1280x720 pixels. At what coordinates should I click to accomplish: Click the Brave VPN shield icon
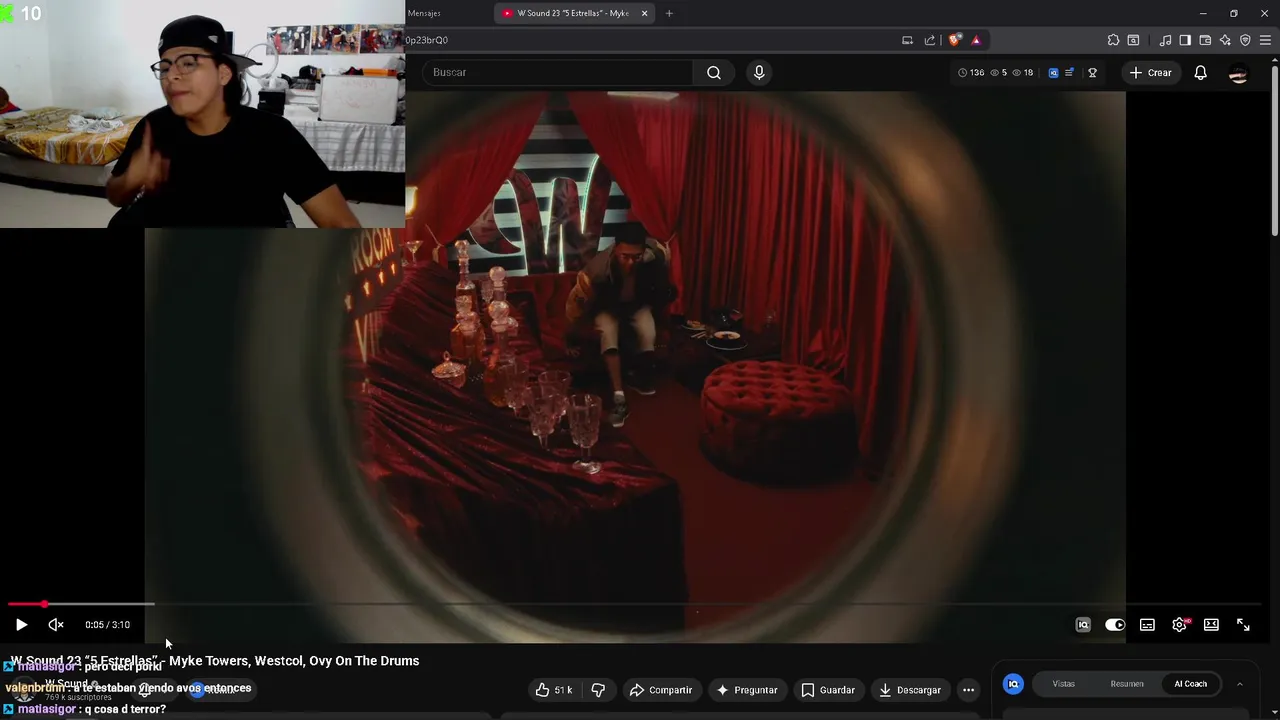coord(1245,40)
